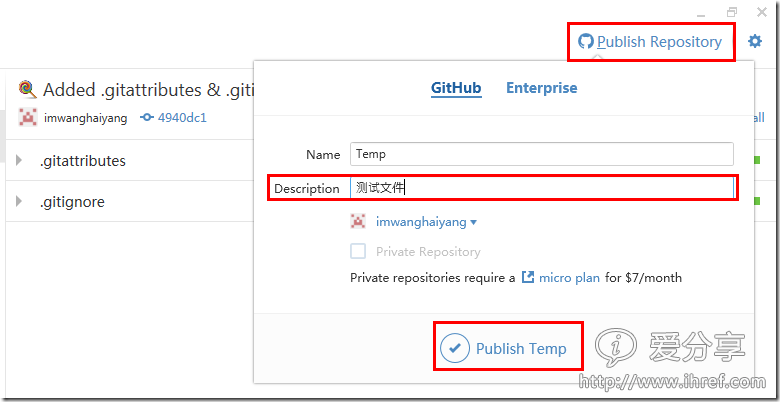Click the imwanghaiyang commit author avatar

pos(27,116)
